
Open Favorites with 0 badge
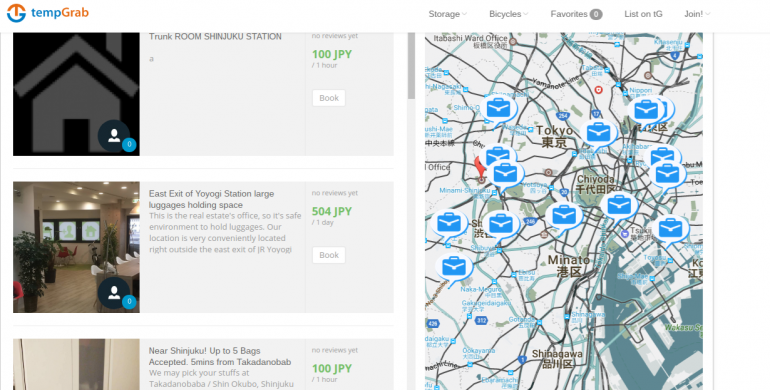[x=576, y=14]
